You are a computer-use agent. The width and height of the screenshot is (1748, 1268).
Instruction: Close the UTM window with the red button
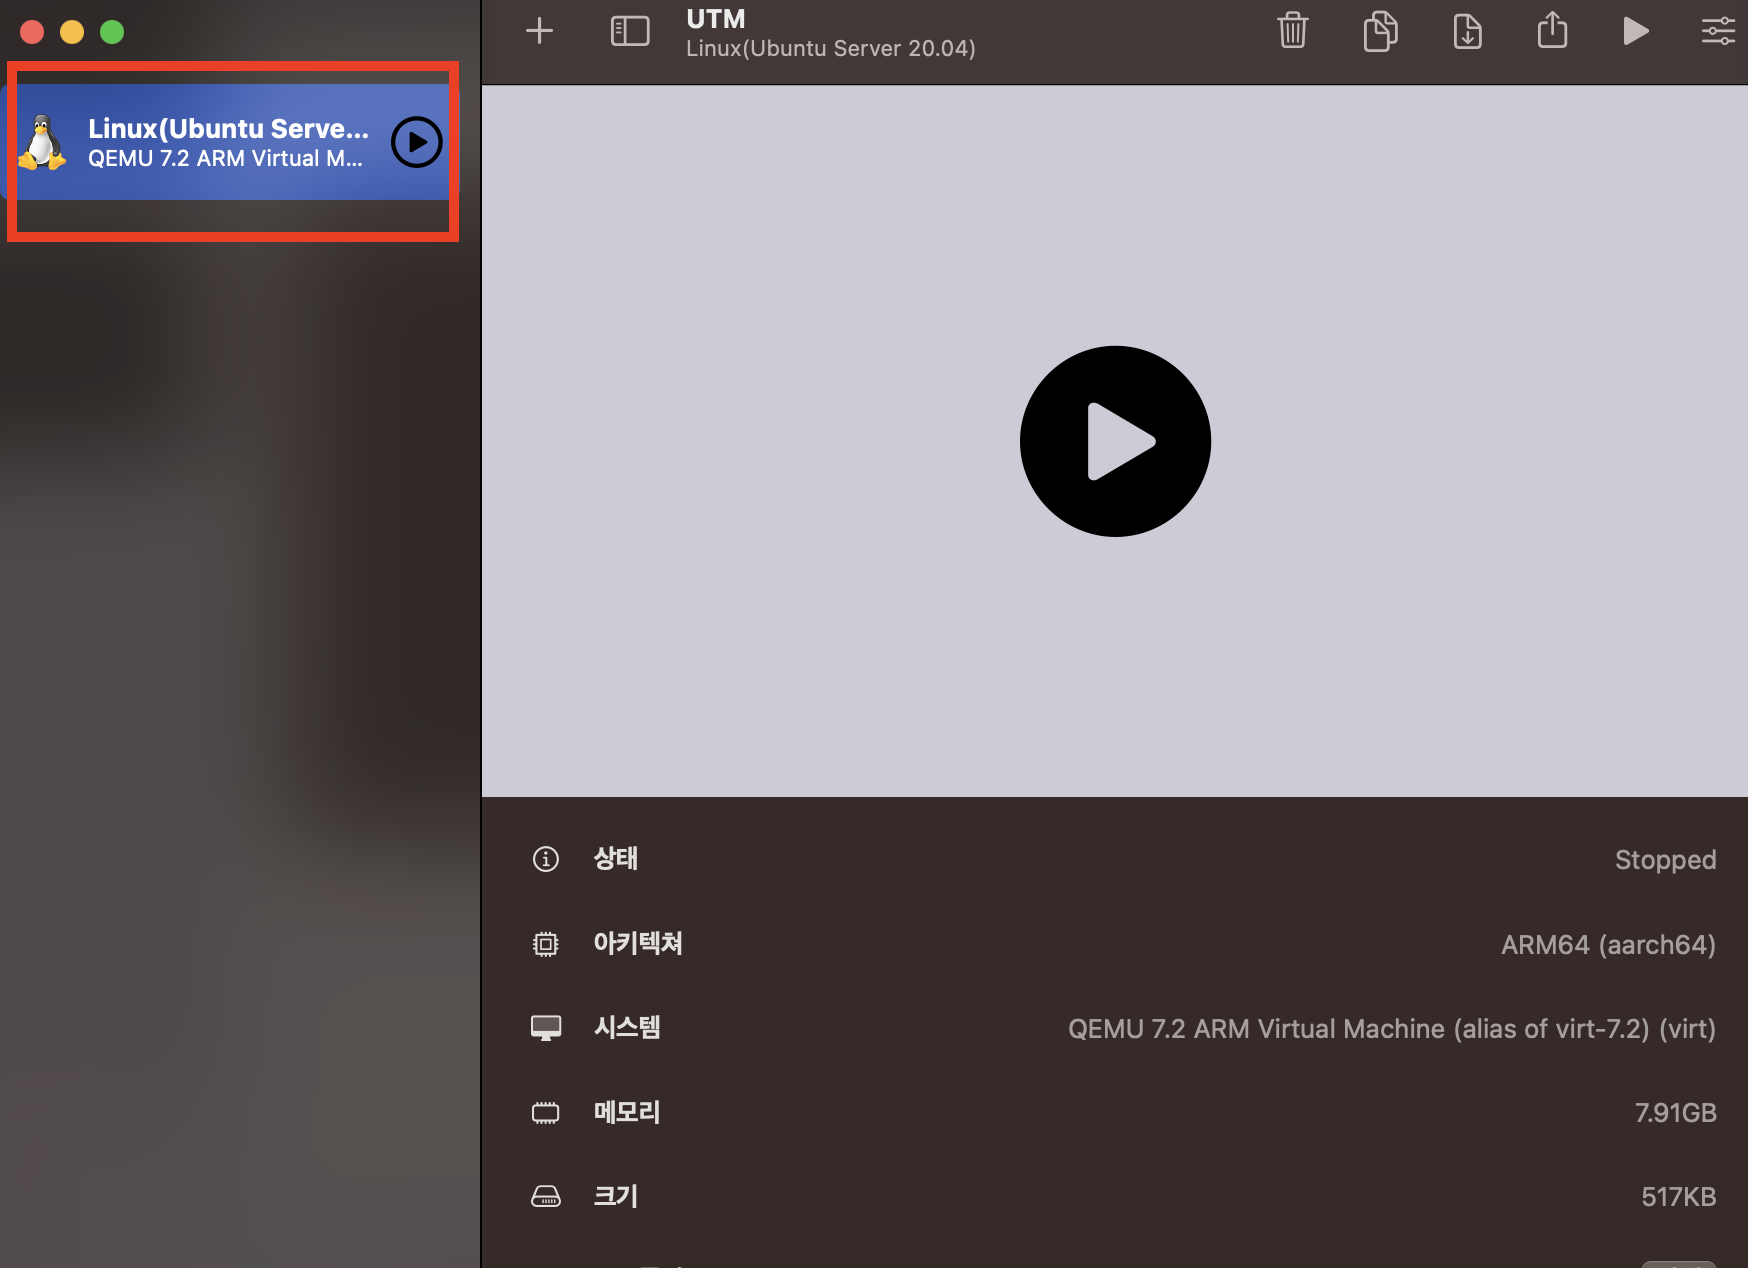point(32,32)
